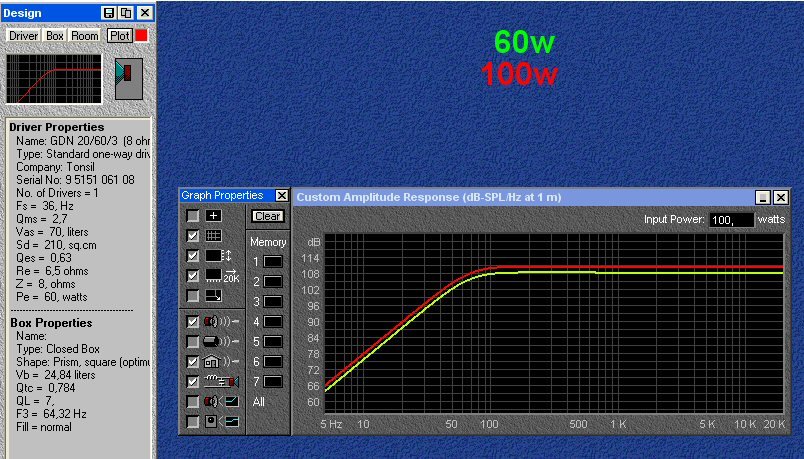Click the 'Serial No: 9 5151 061 08' line
804x459 pixels.
coord(75,180)
